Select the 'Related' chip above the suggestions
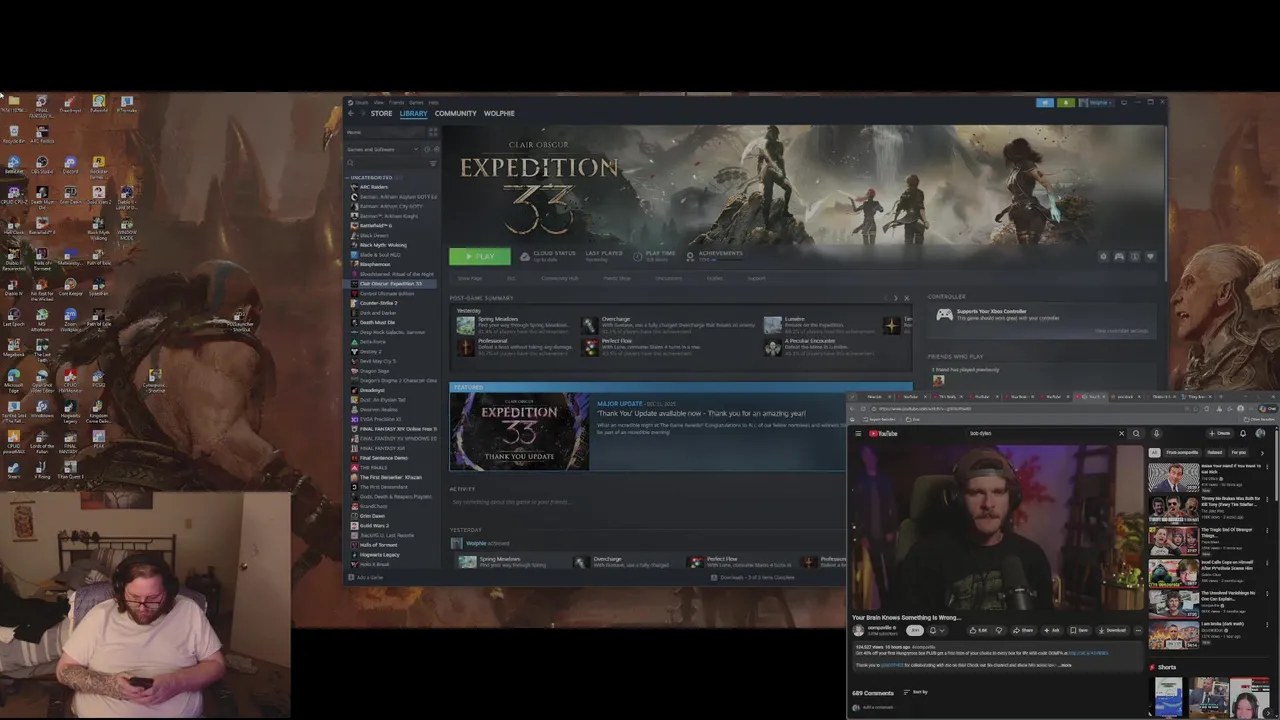Screen dimensions: 1280x720 point(1214,453)
